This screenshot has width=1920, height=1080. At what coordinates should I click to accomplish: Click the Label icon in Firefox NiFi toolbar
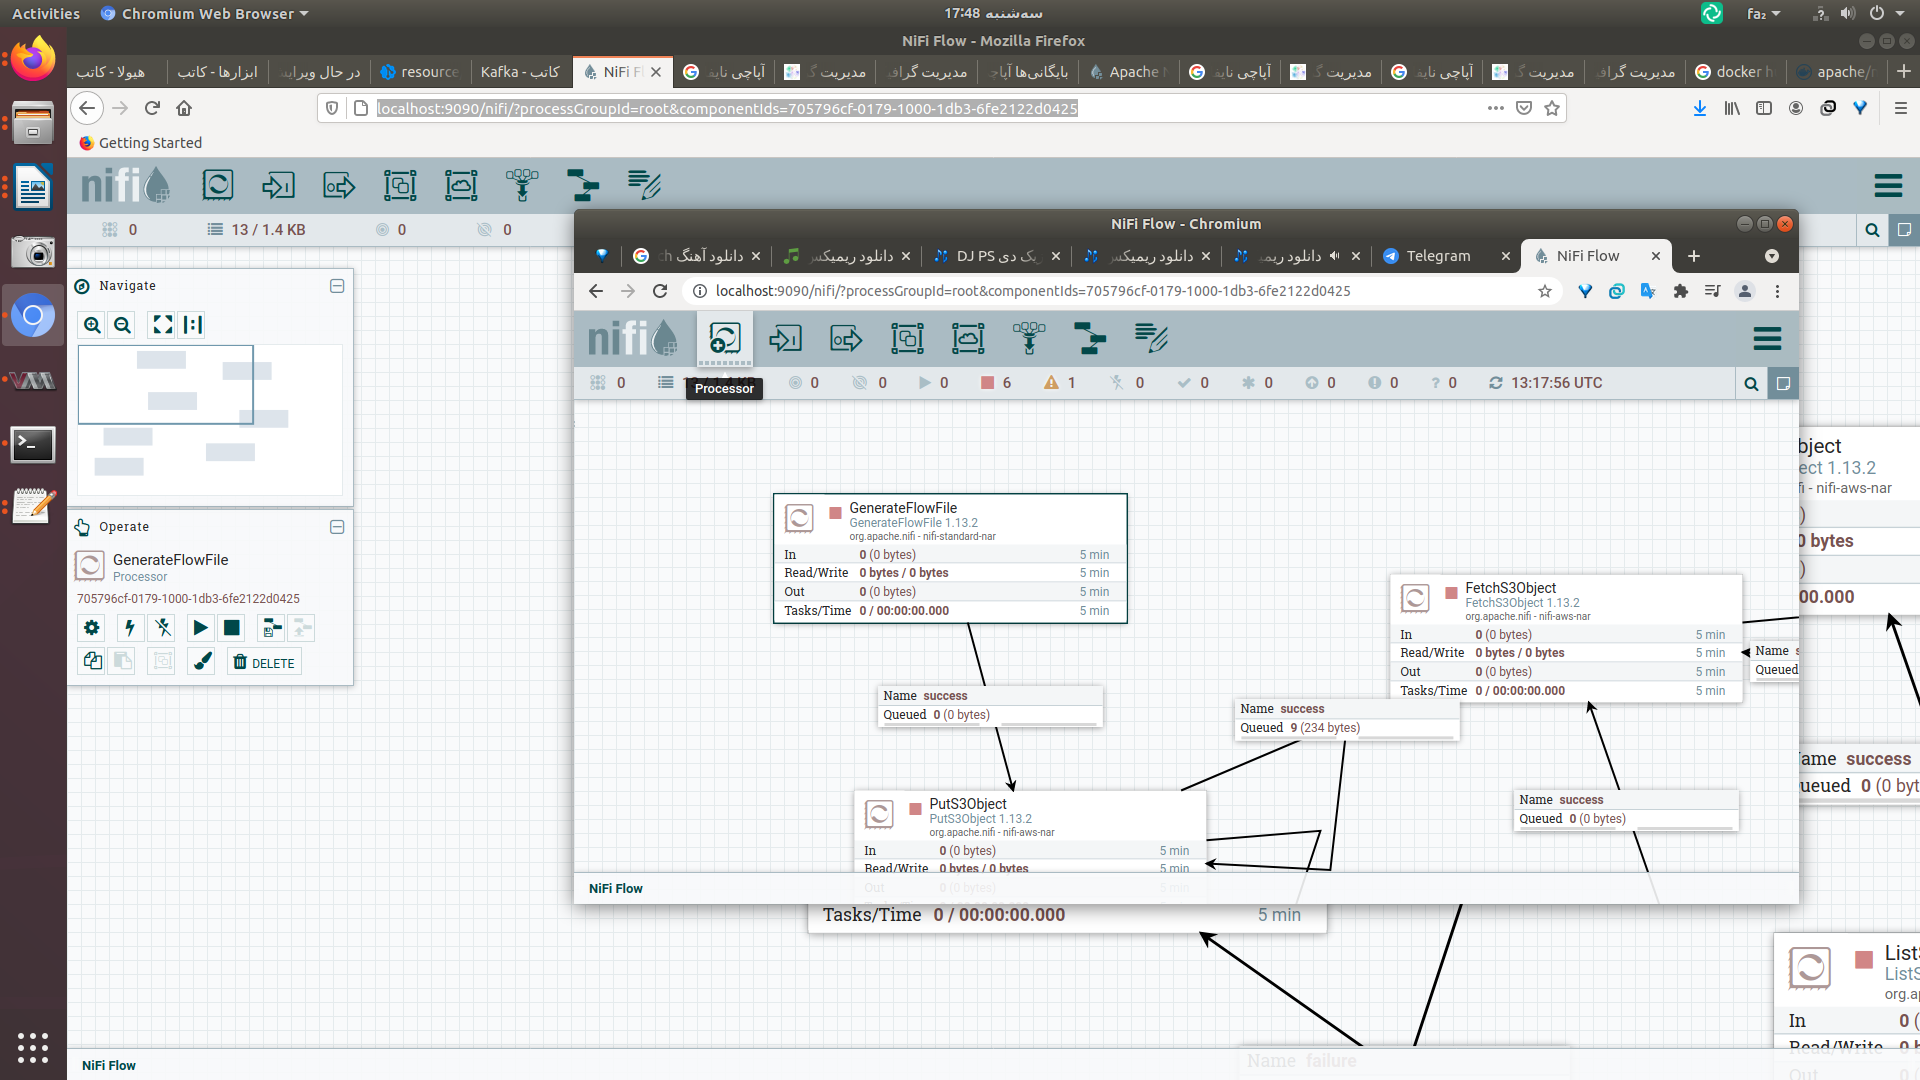click(644, 185)
